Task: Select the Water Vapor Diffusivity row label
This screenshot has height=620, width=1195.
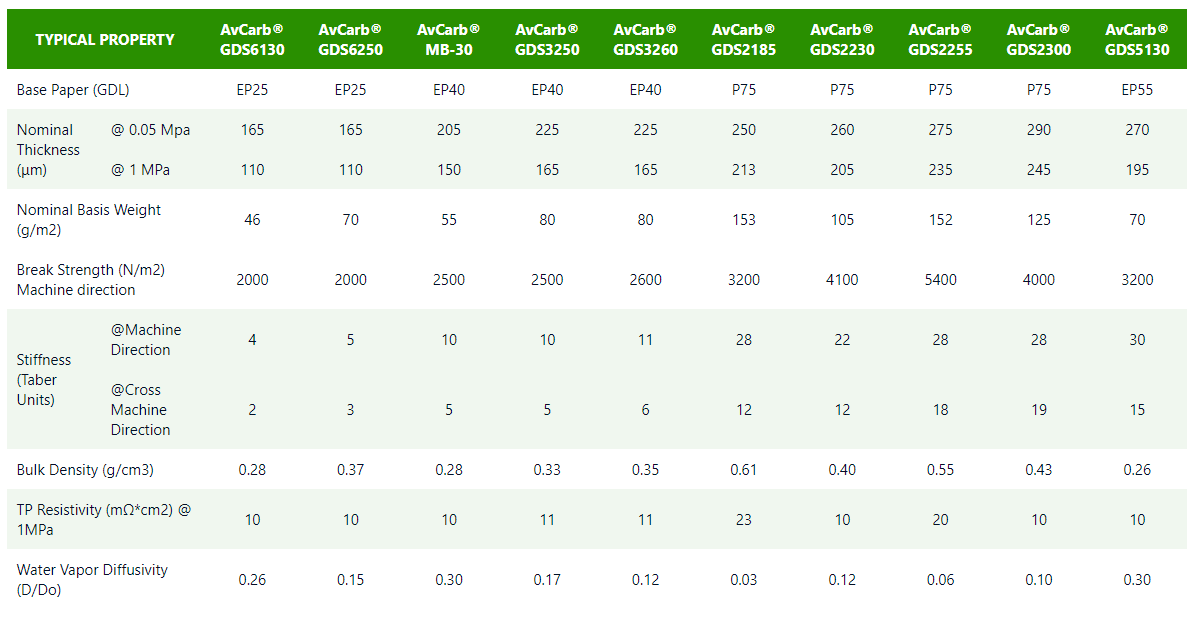Action: (92, 580)
